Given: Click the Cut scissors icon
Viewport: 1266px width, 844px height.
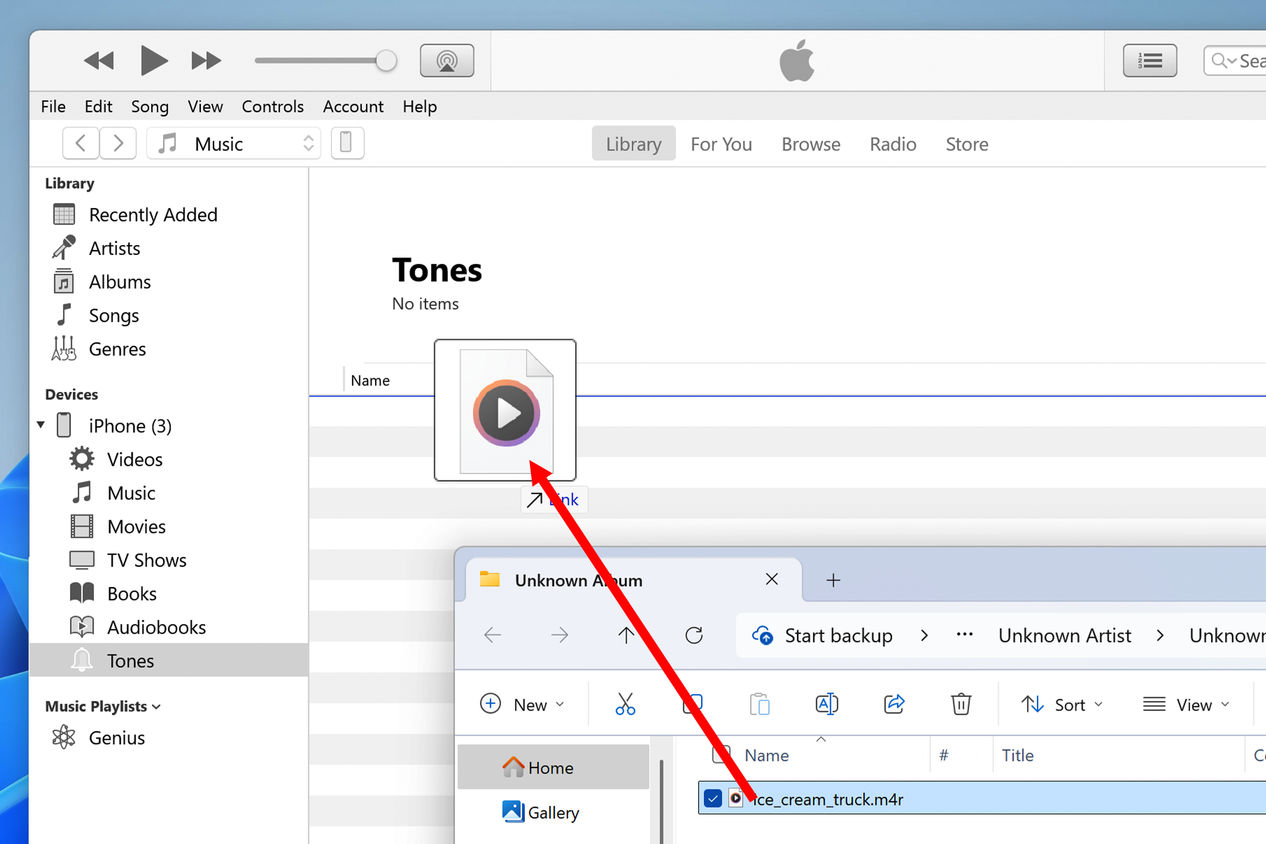Looking at the screenshot, I should point(625,705).
